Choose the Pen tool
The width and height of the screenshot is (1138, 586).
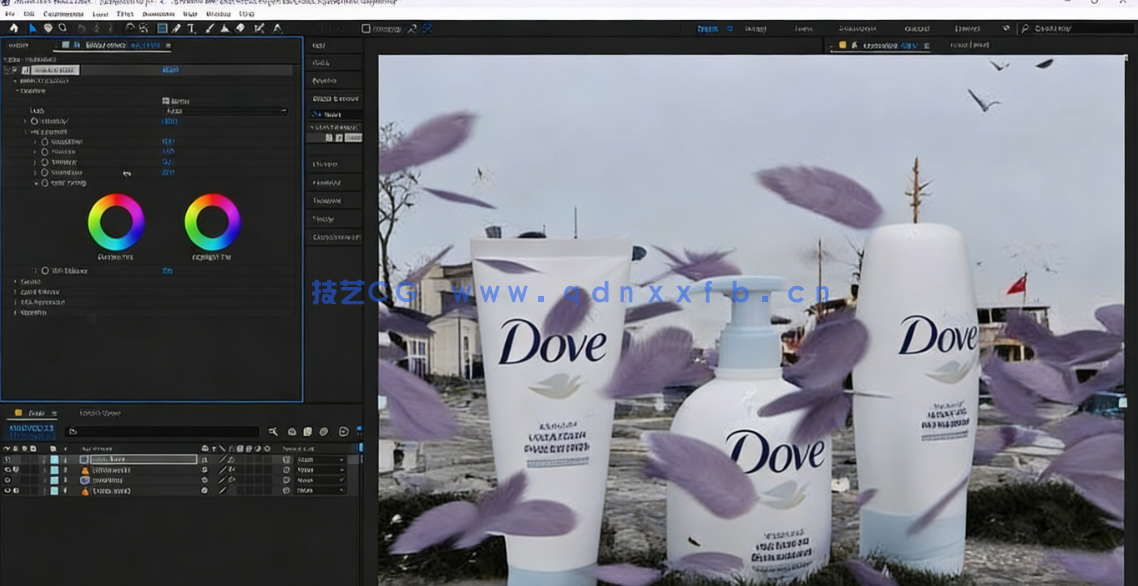click(175, 29)
